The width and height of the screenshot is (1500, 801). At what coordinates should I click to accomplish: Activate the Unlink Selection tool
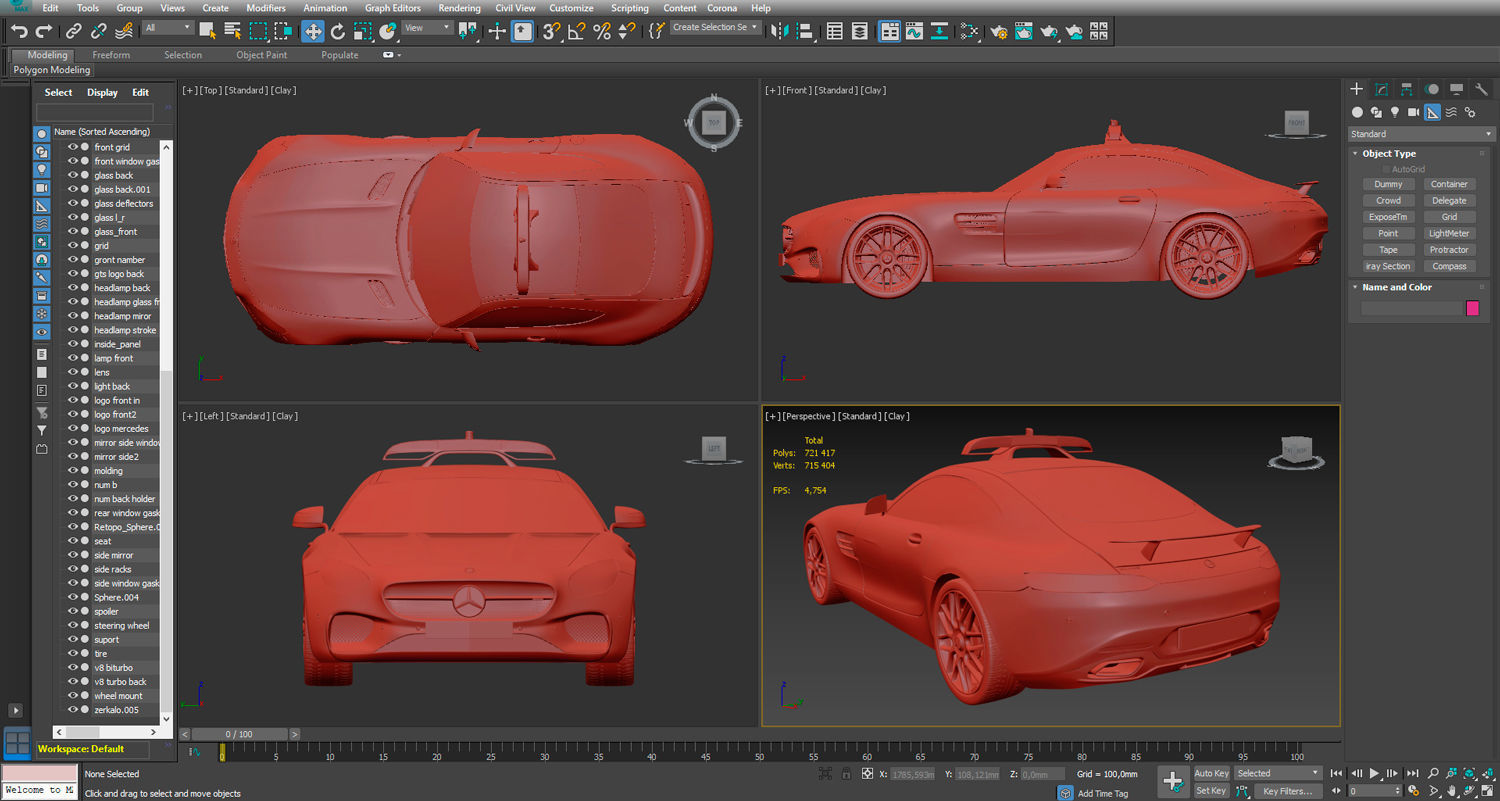point(98,31)
